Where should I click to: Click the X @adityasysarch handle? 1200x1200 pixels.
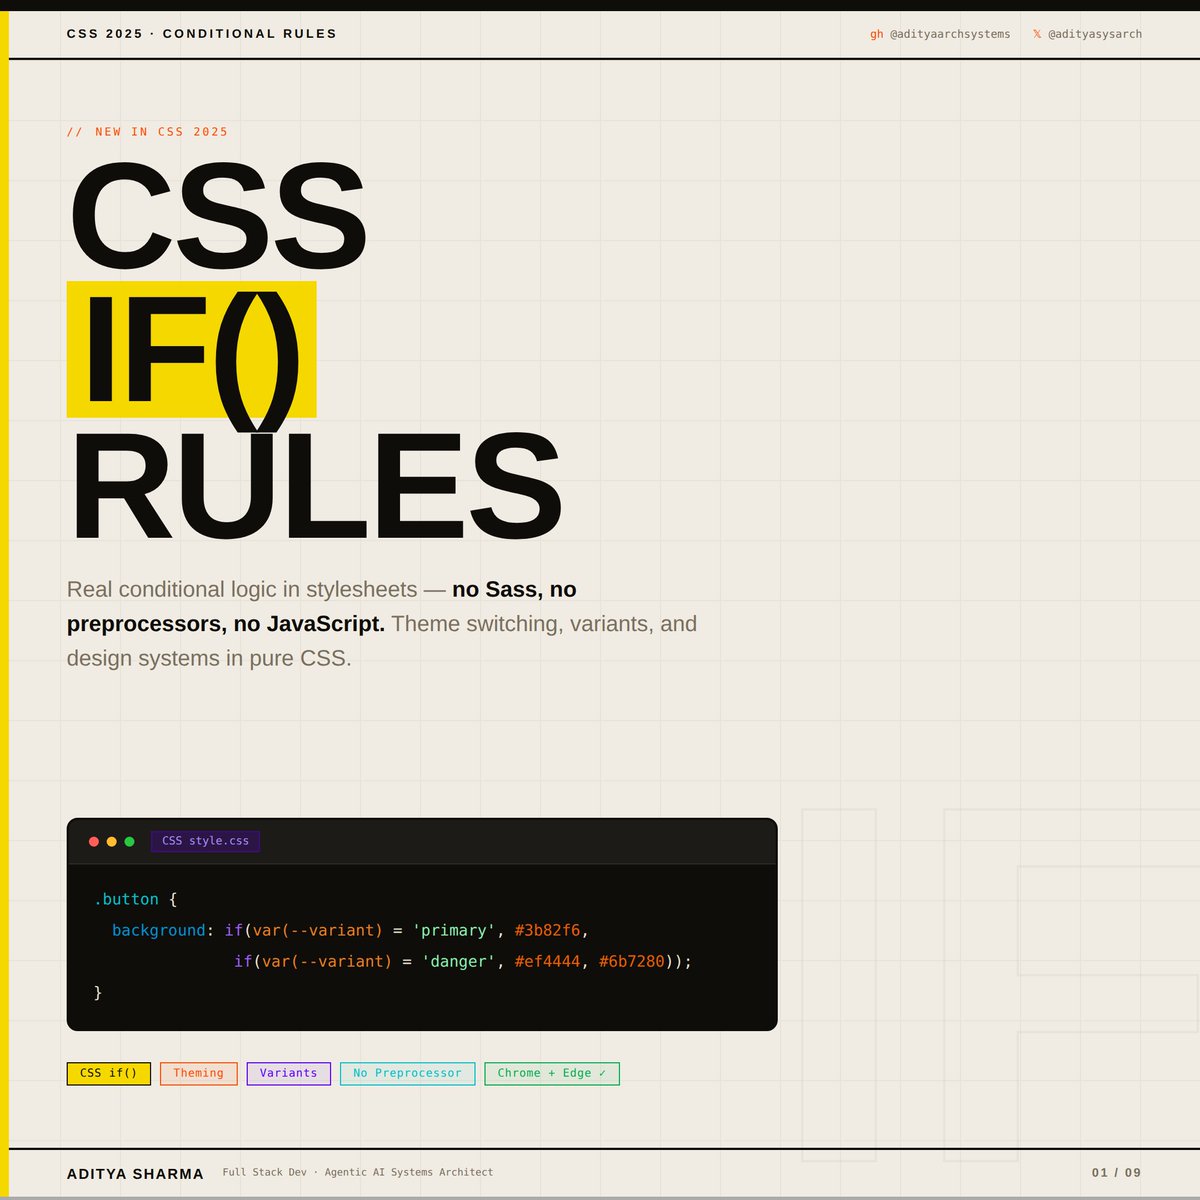(1087, 34)
